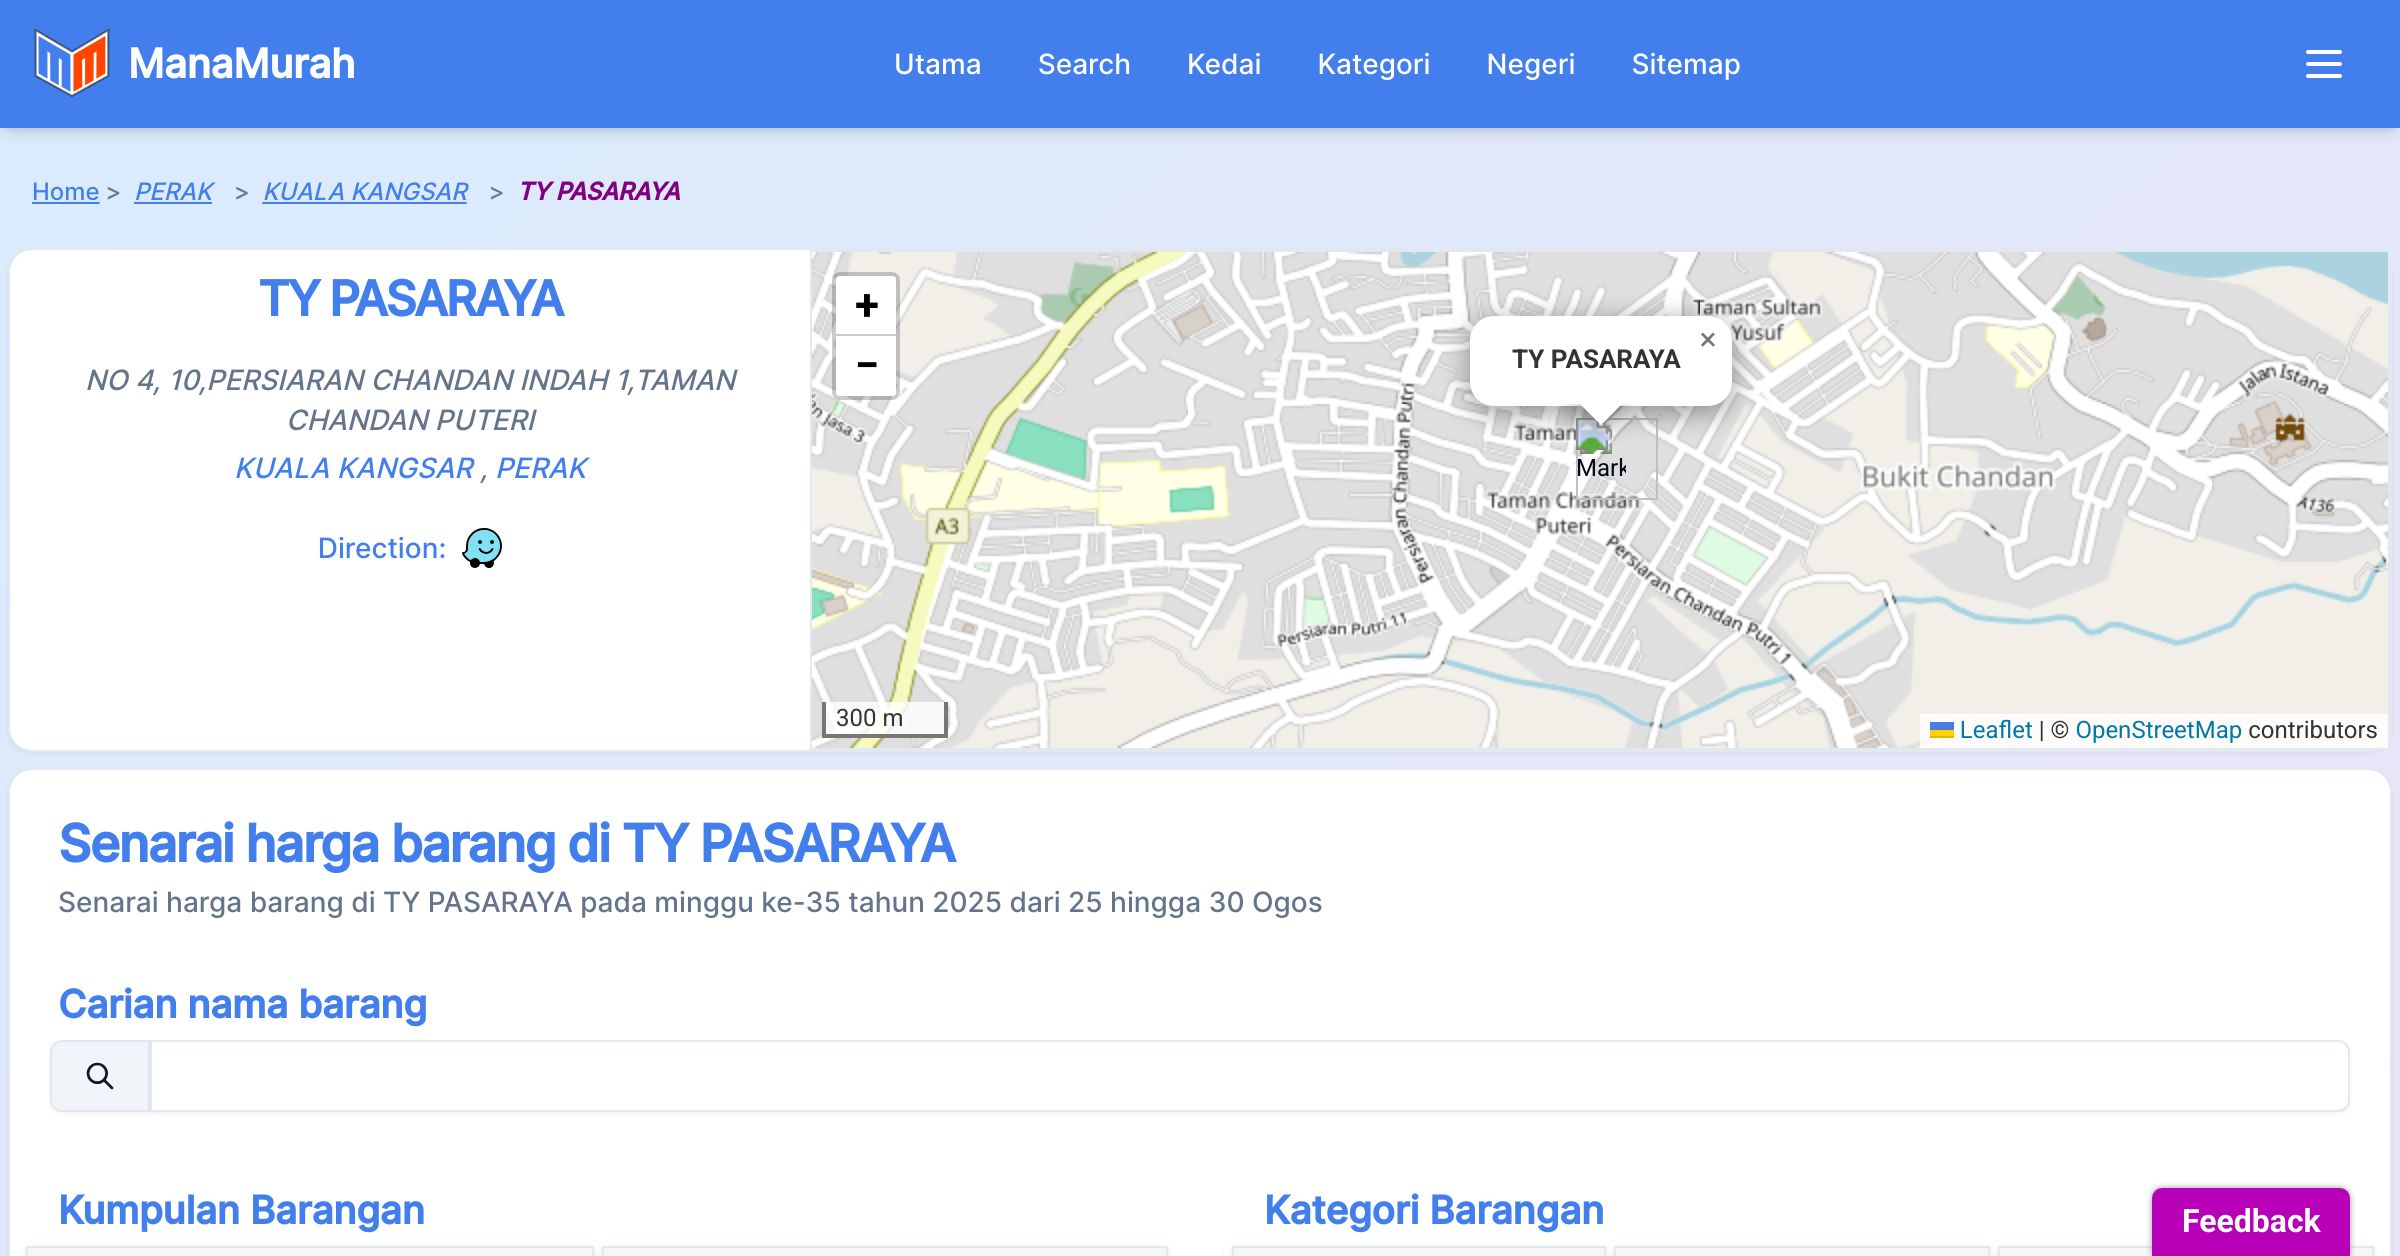Open the Kedai navigation item
This screenshot has width=2400, height=1256.
1223,64
